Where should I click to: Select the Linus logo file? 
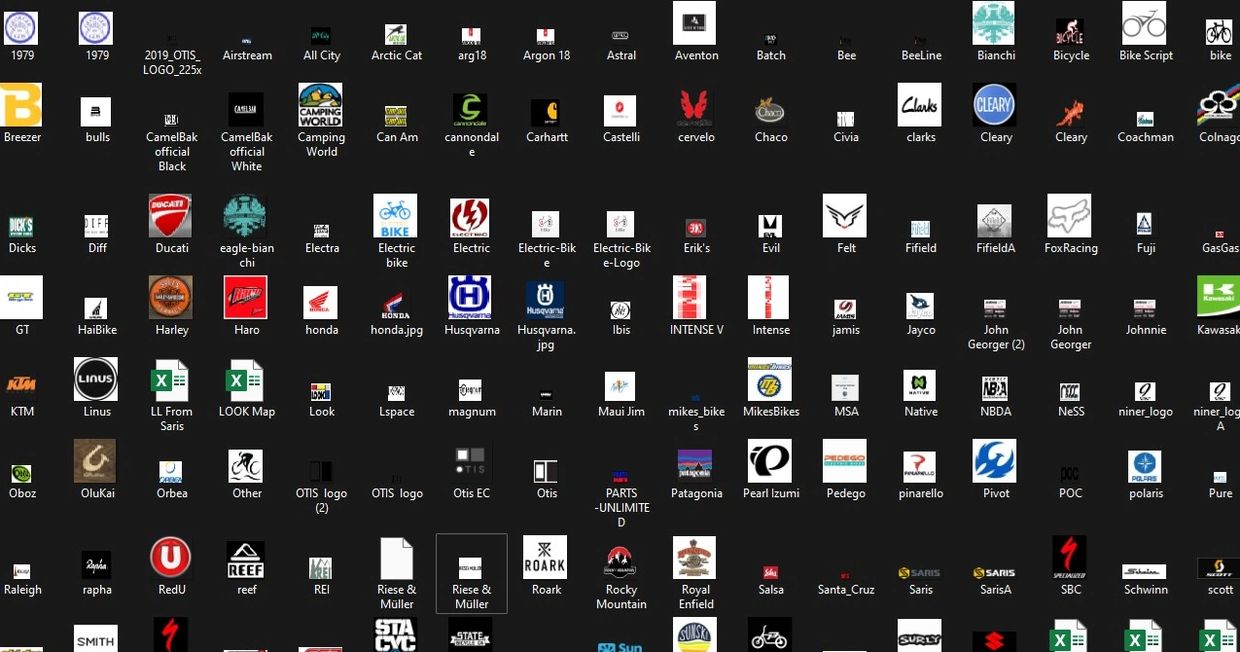pos(96,380)
